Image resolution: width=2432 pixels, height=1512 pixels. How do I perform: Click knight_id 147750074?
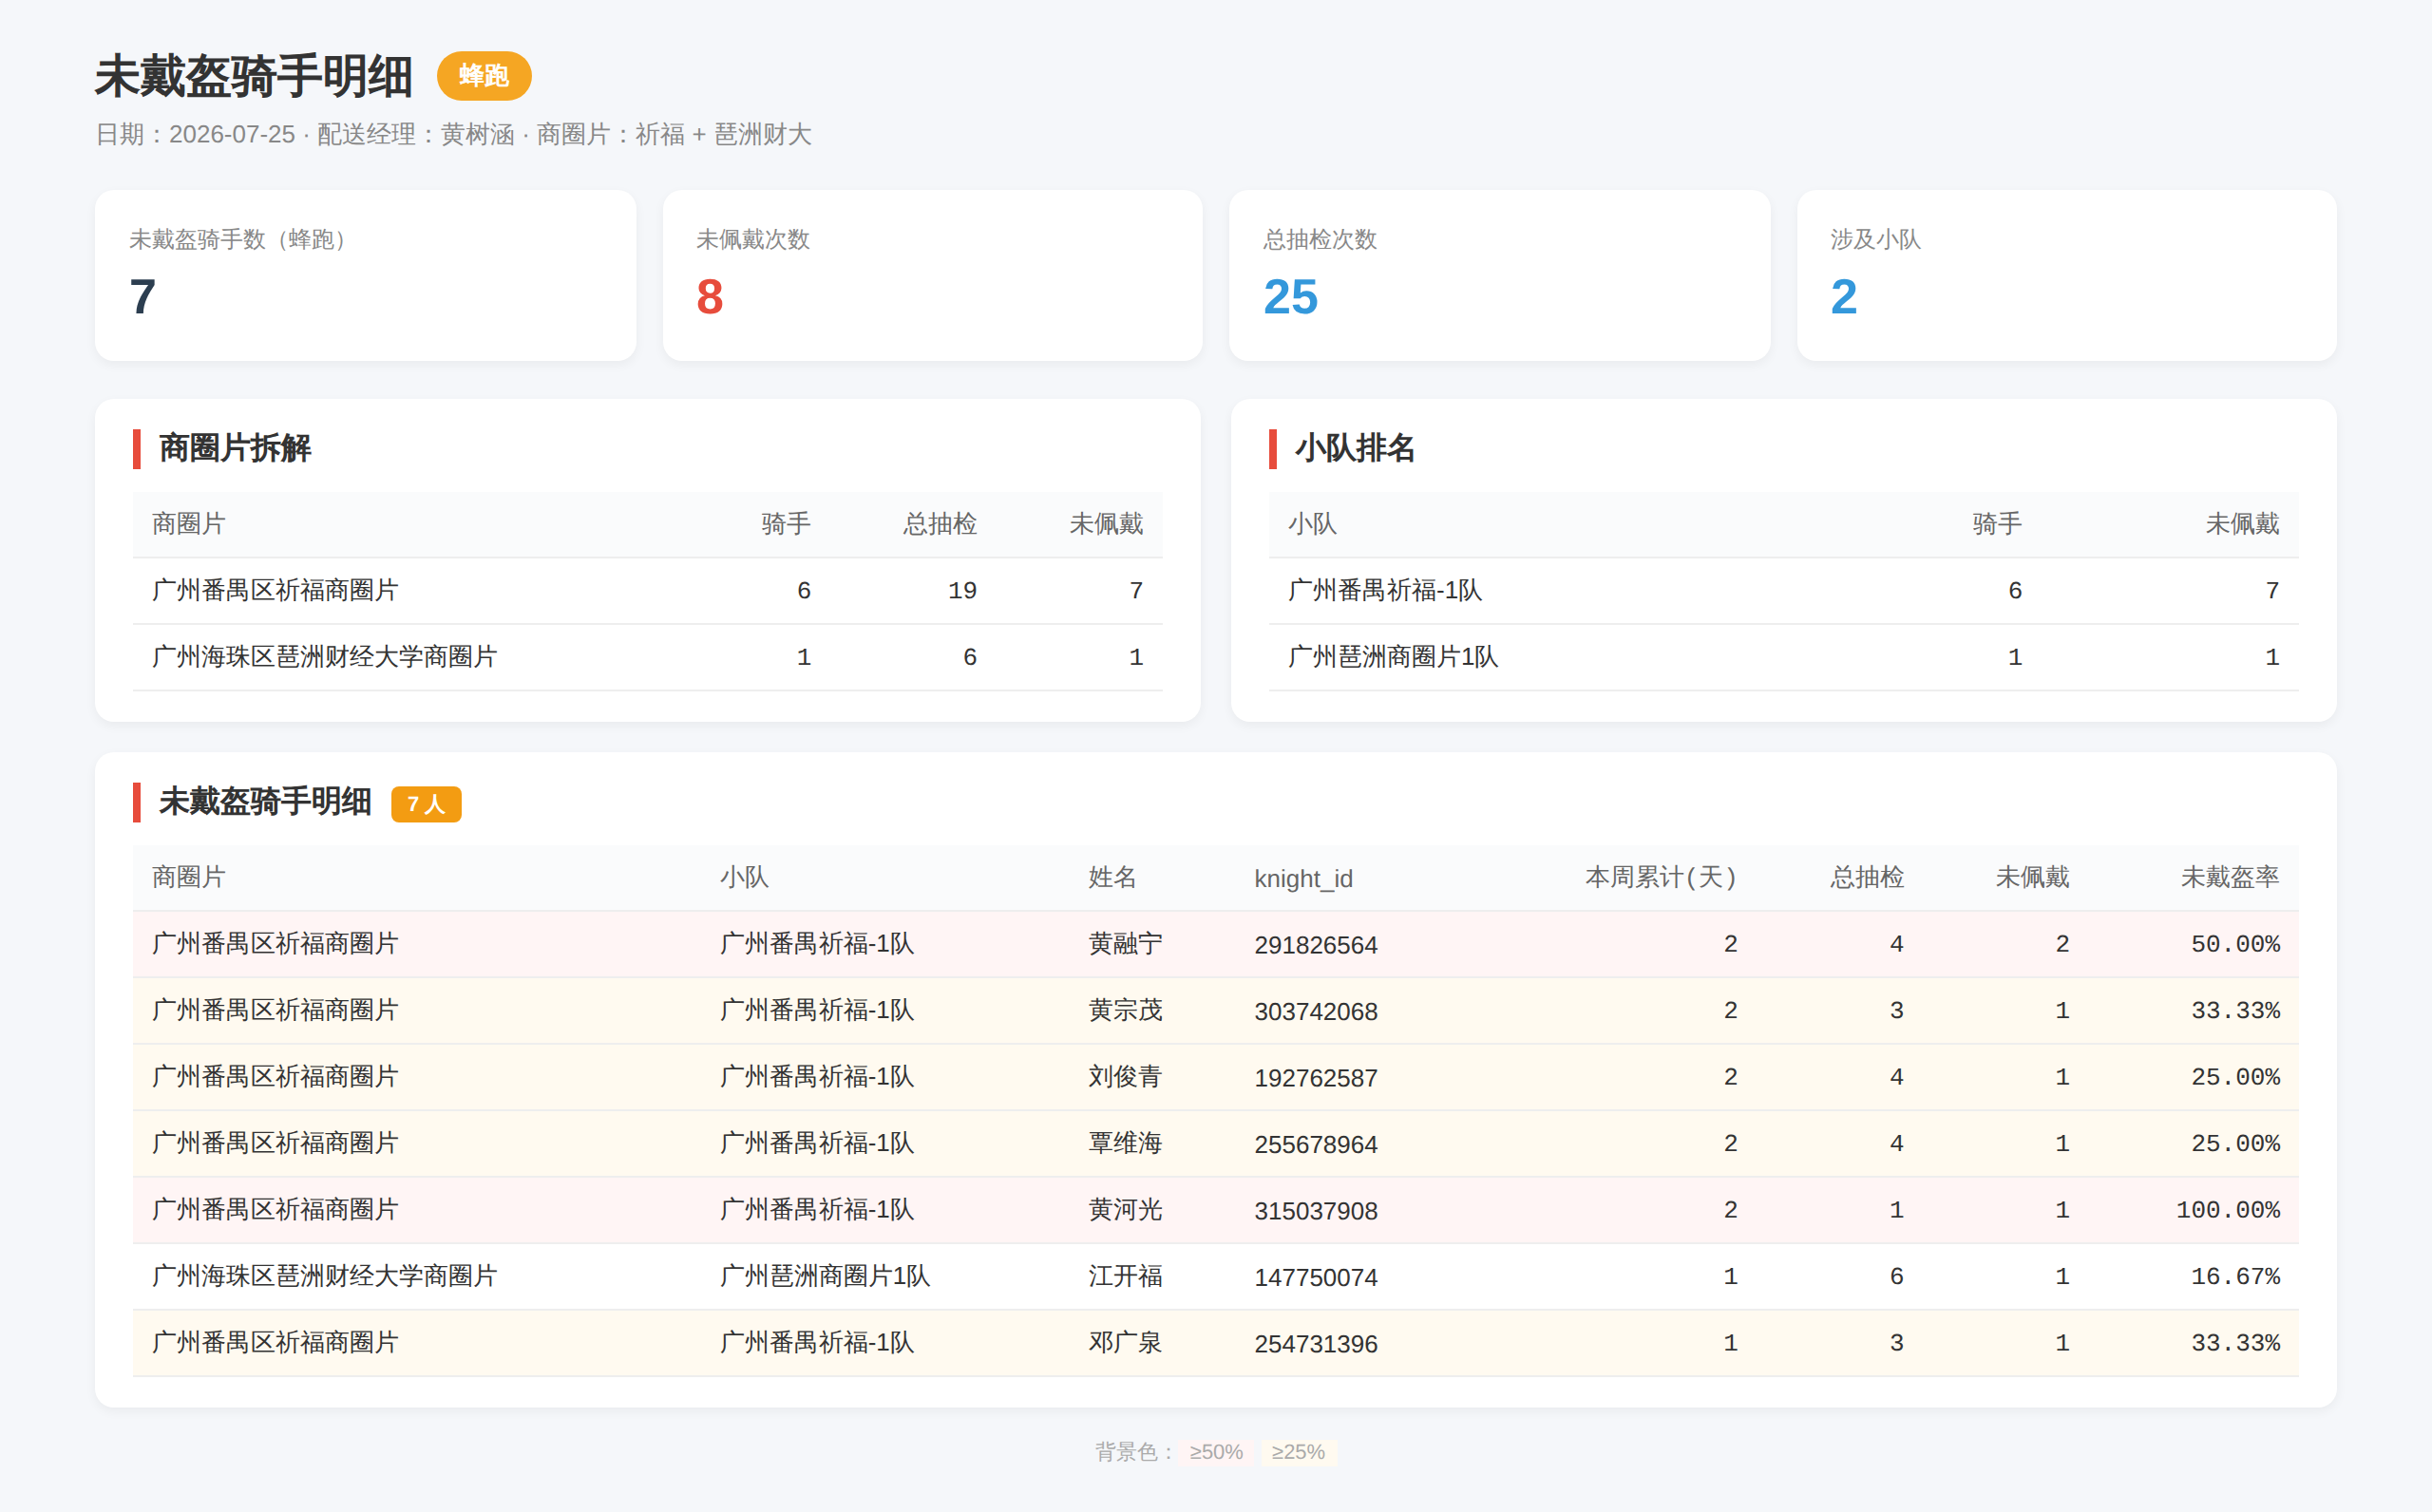tap(1316, 1277)
